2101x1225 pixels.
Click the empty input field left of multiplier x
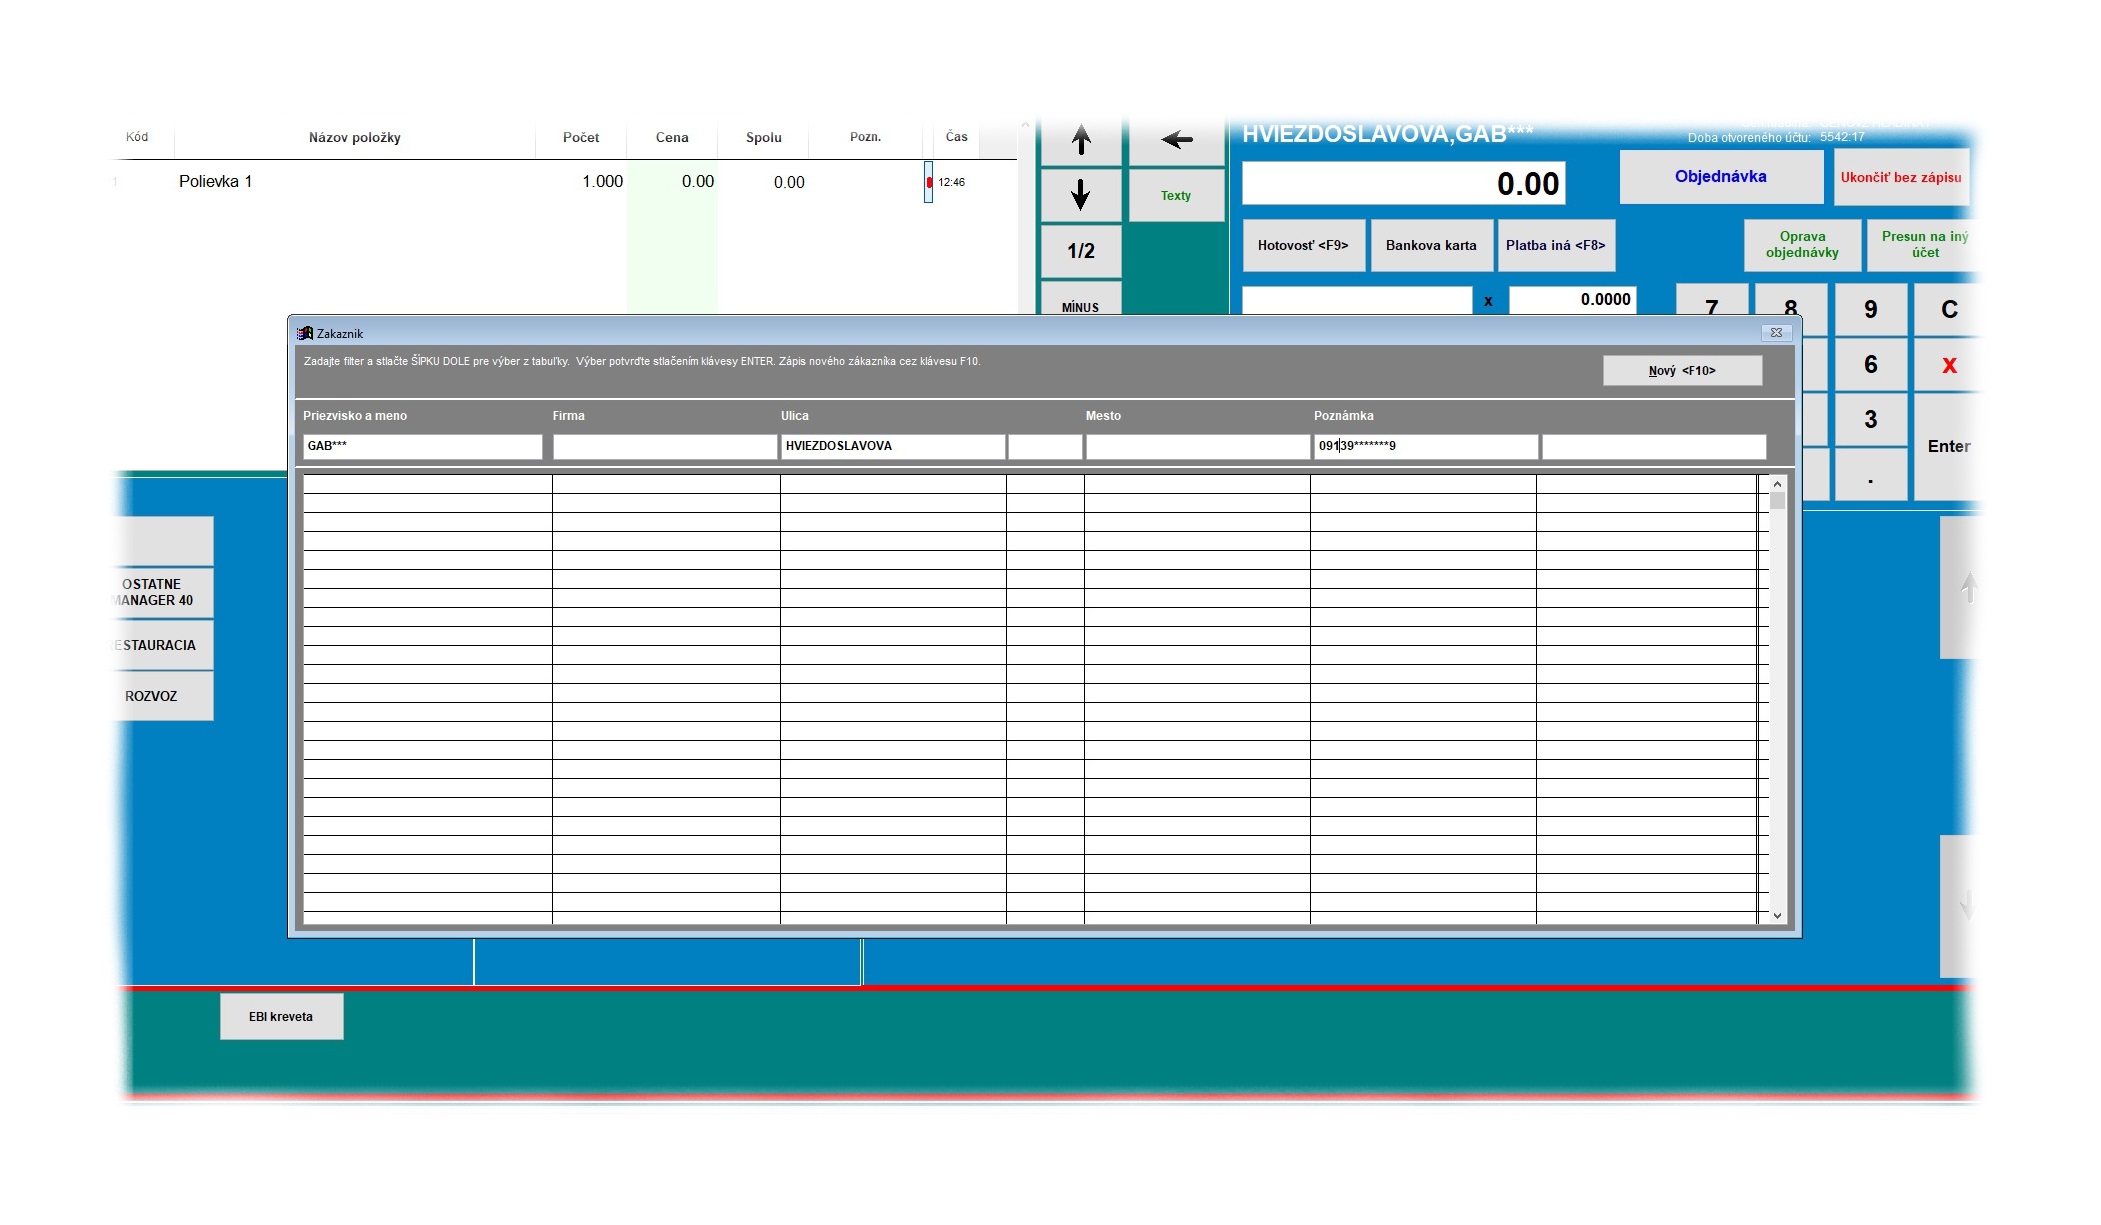pyautogui.click(x=1357, y=300)
